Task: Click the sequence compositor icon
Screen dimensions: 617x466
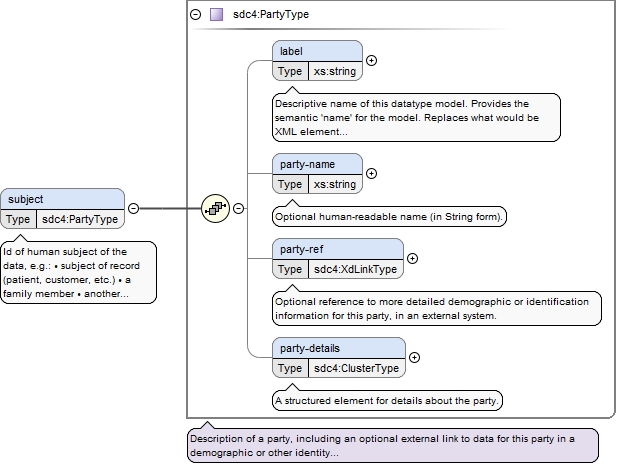Action: tap(215, 208)
